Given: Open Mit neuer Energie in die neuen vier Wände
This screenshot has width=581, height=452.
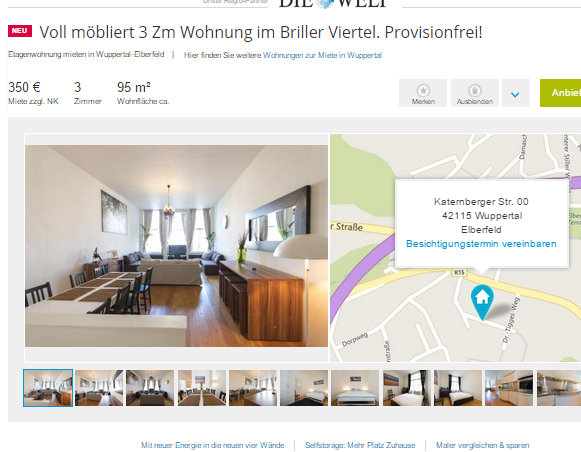Looking at the screenshot, I should coord(213,445).
